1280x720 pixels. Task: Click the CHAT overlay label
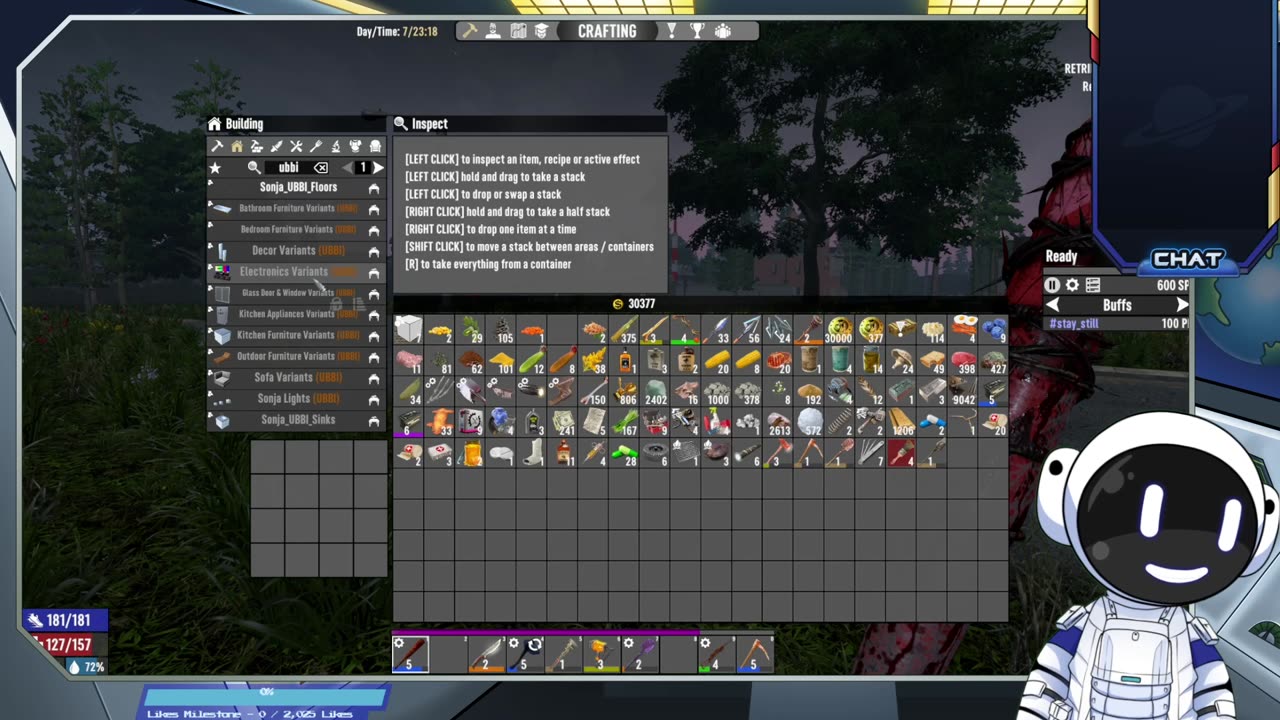click(x=1188, y=260)
